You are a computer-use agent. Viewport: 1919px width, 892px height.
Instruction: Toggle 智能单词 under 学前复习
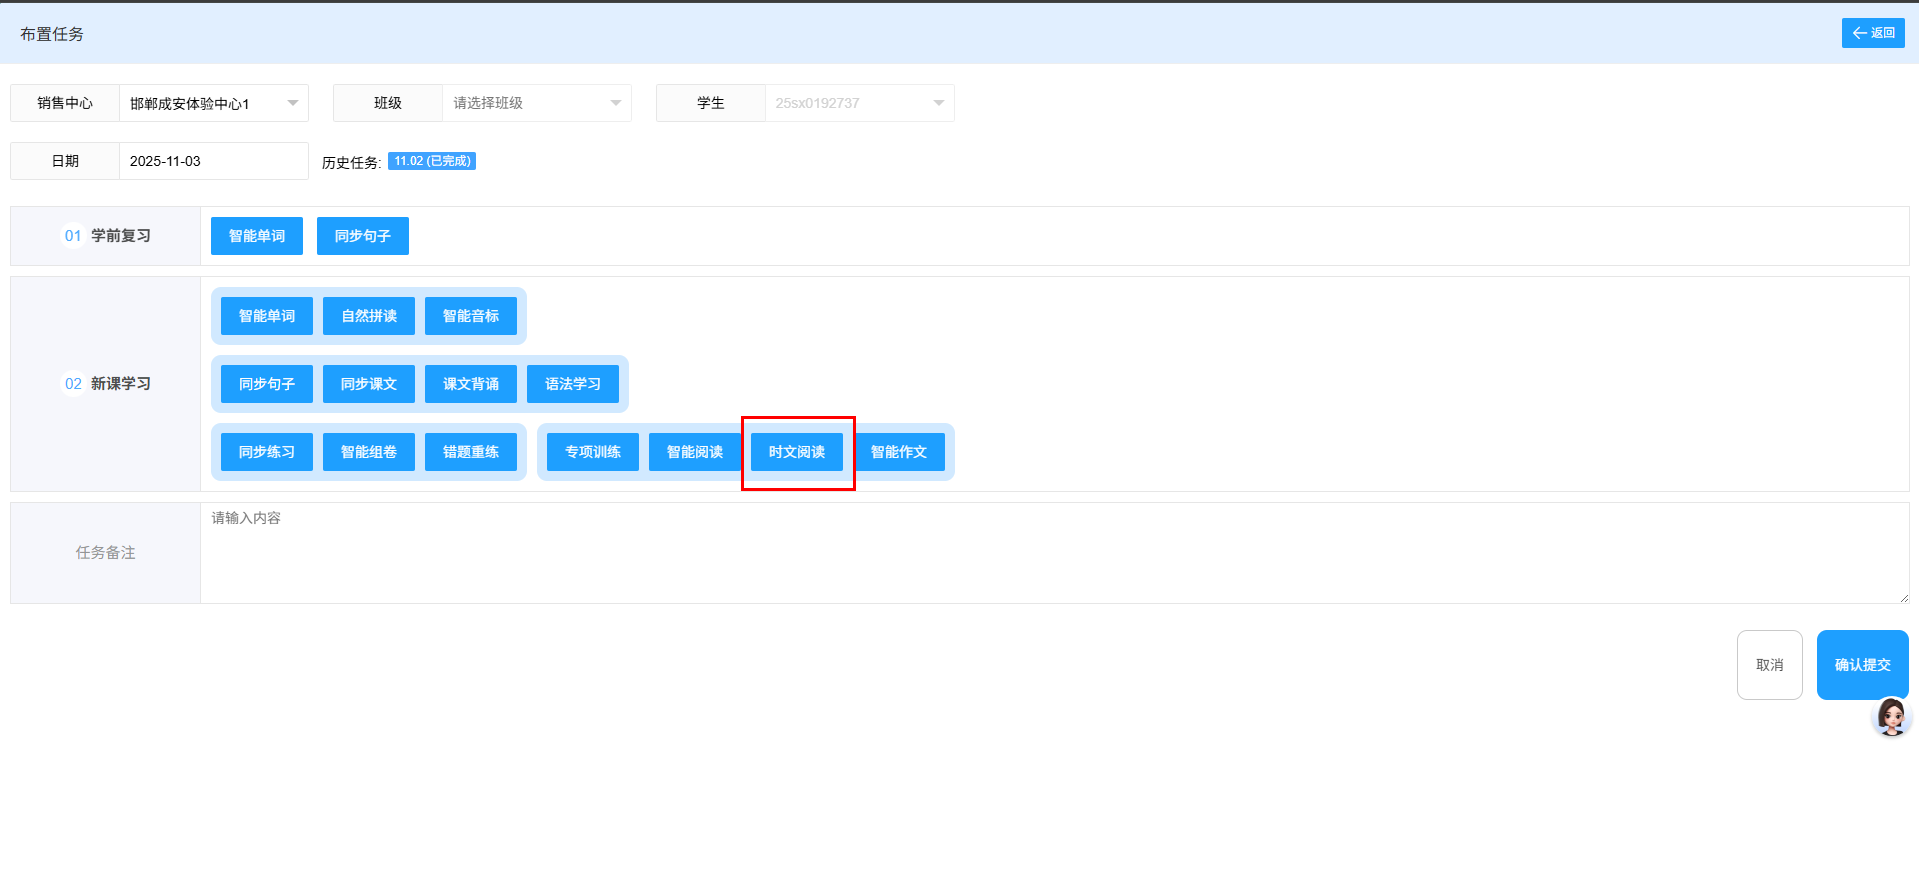(x=257, y=236)
